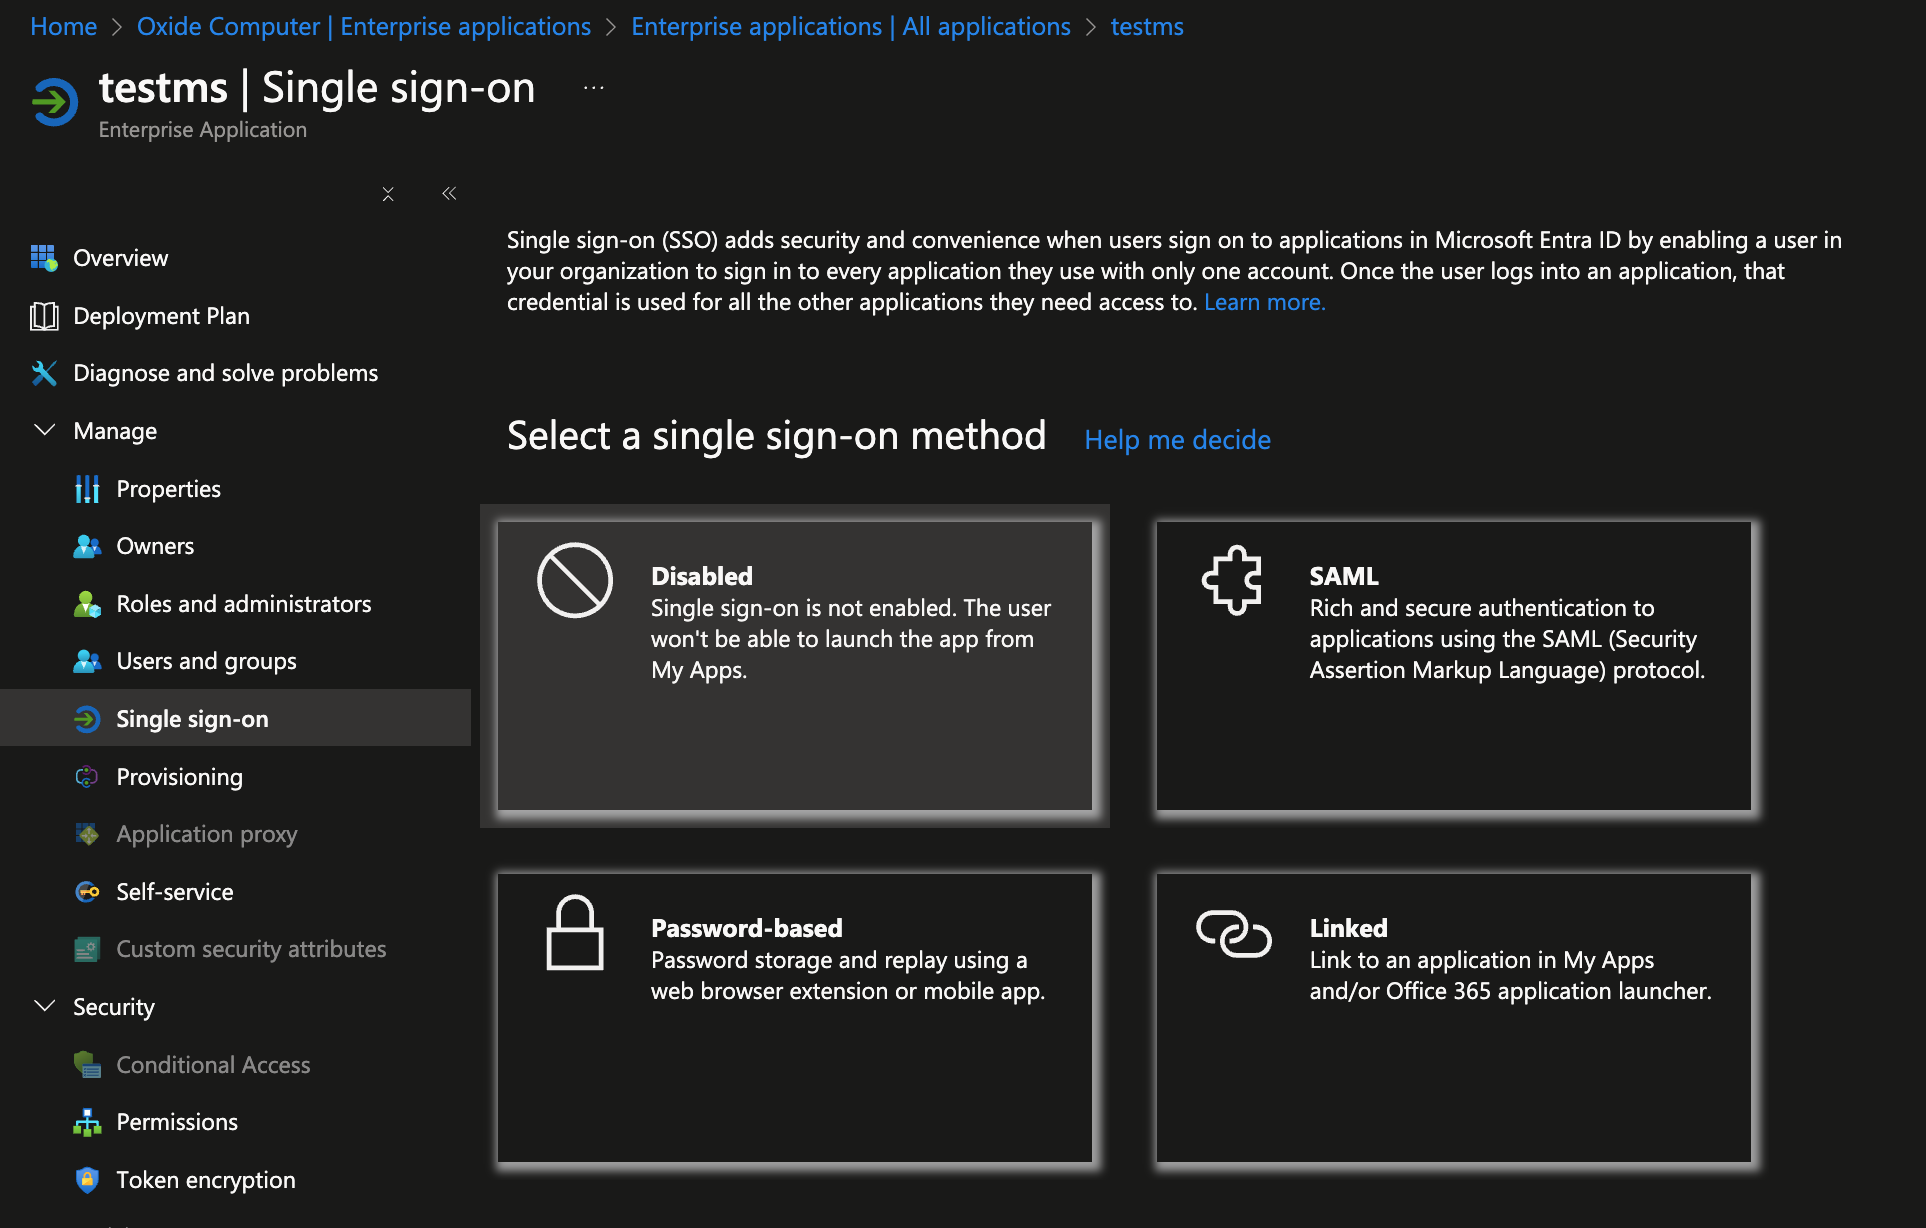The height and width of the screenshot is (1228, 1926).
Task: Choose the Disabled sign-on method card
Action: pyautogui.click(x=795, y=666)
